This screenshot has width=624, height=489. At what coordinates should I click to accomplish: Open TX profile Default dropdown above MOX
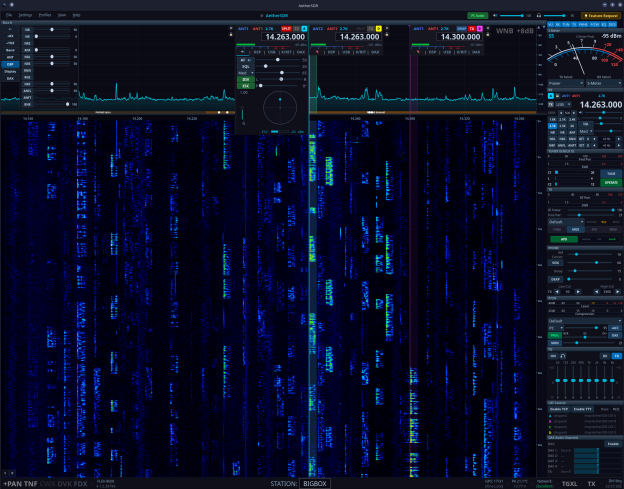(x=566, y=222)
